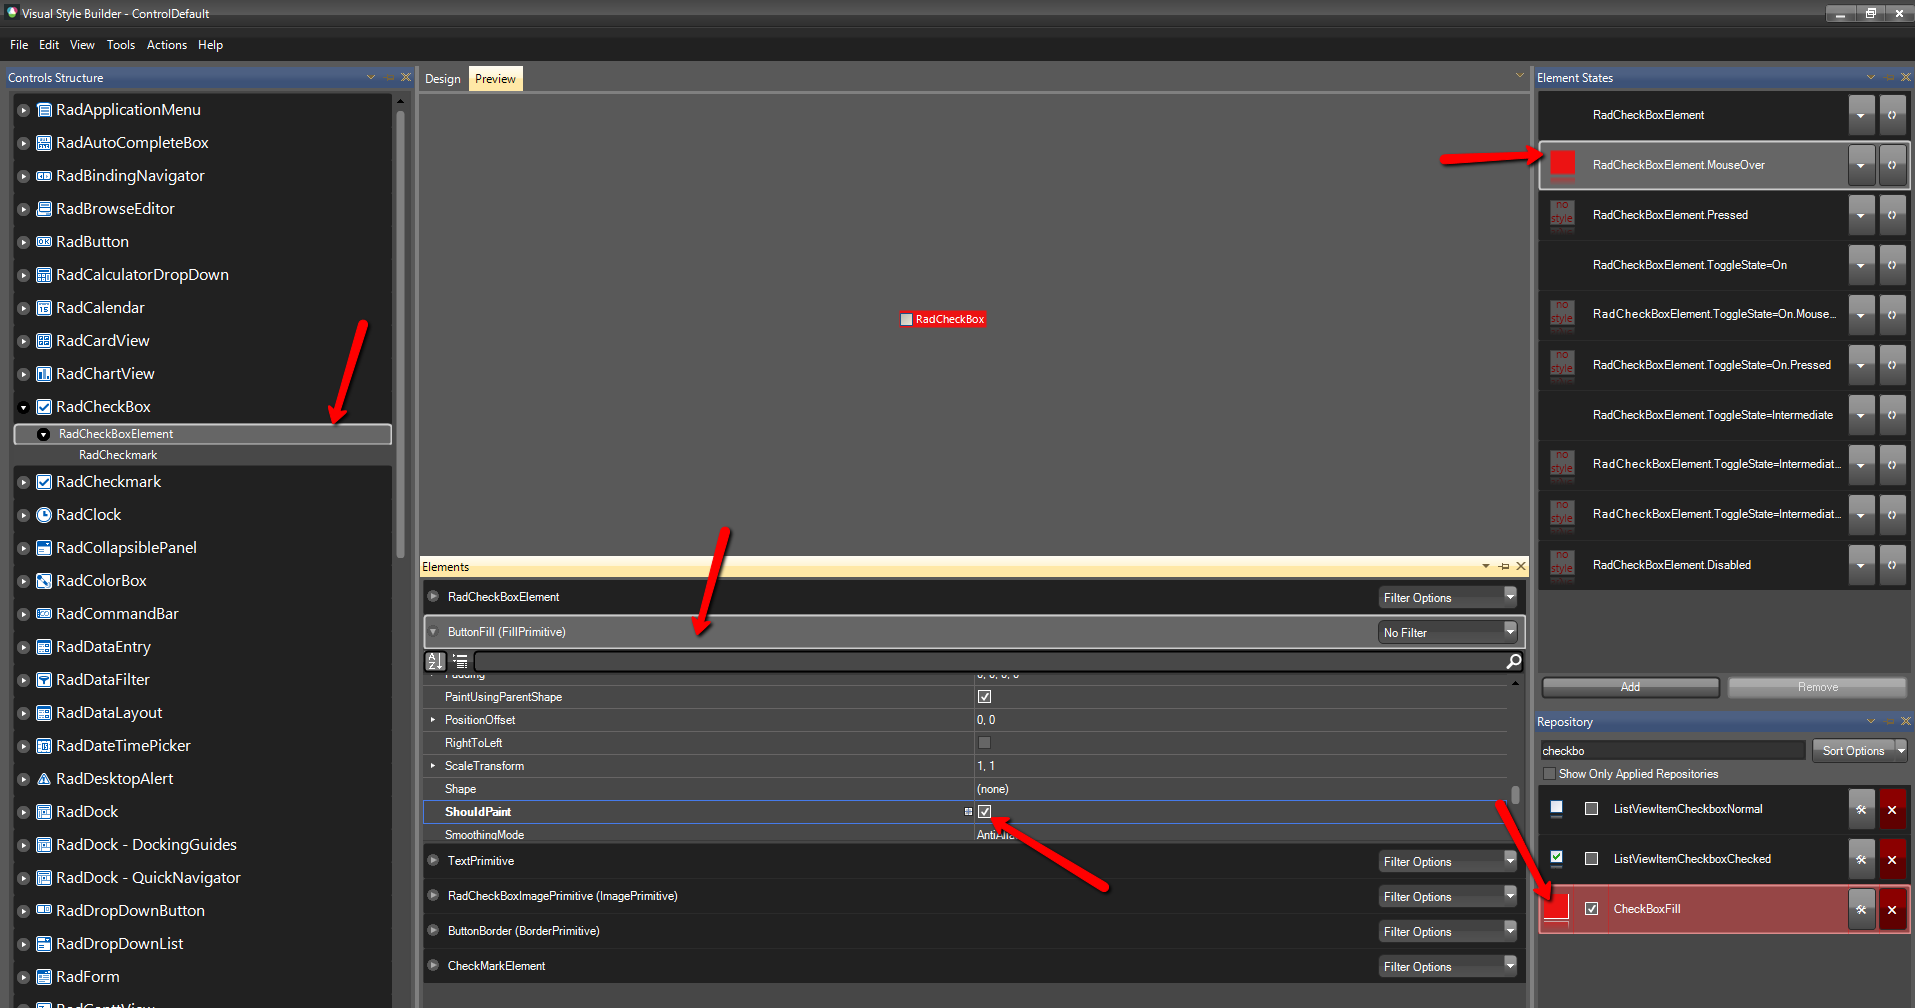The image size is (1915, 1008).
Task: Sort properties alphabetically in Elements grid
Action: 435,661
